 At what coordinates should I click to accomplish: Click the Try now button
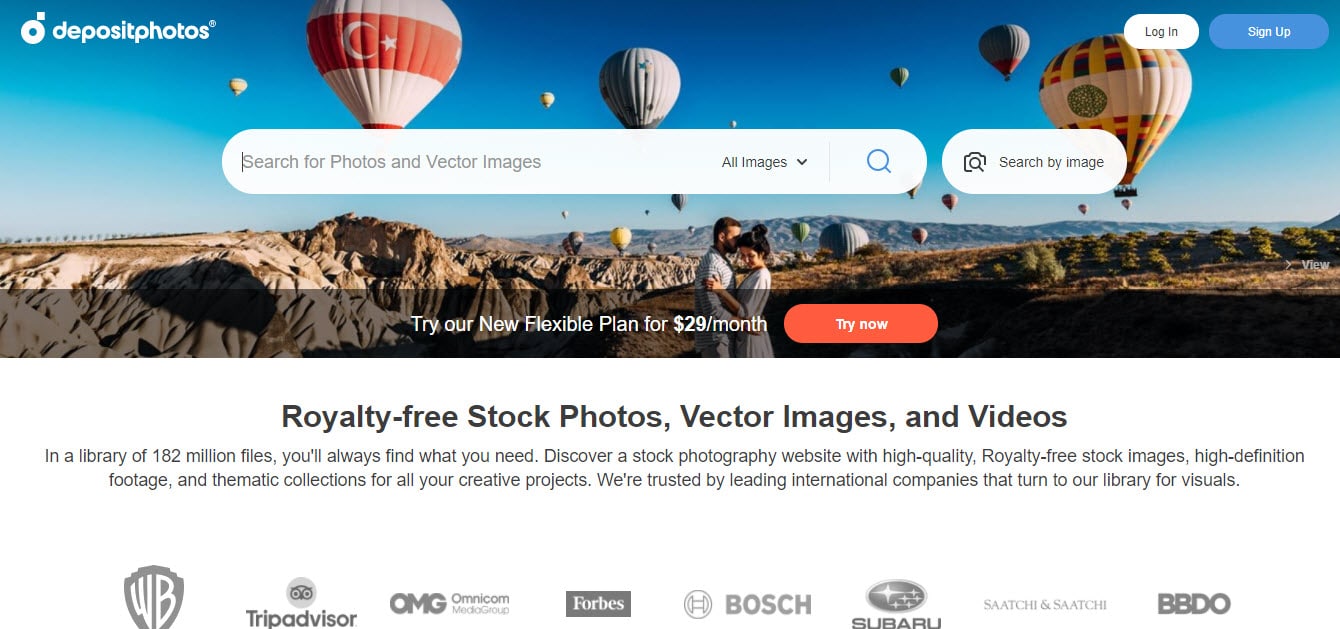pyautogui.click(x=861, y=324)
